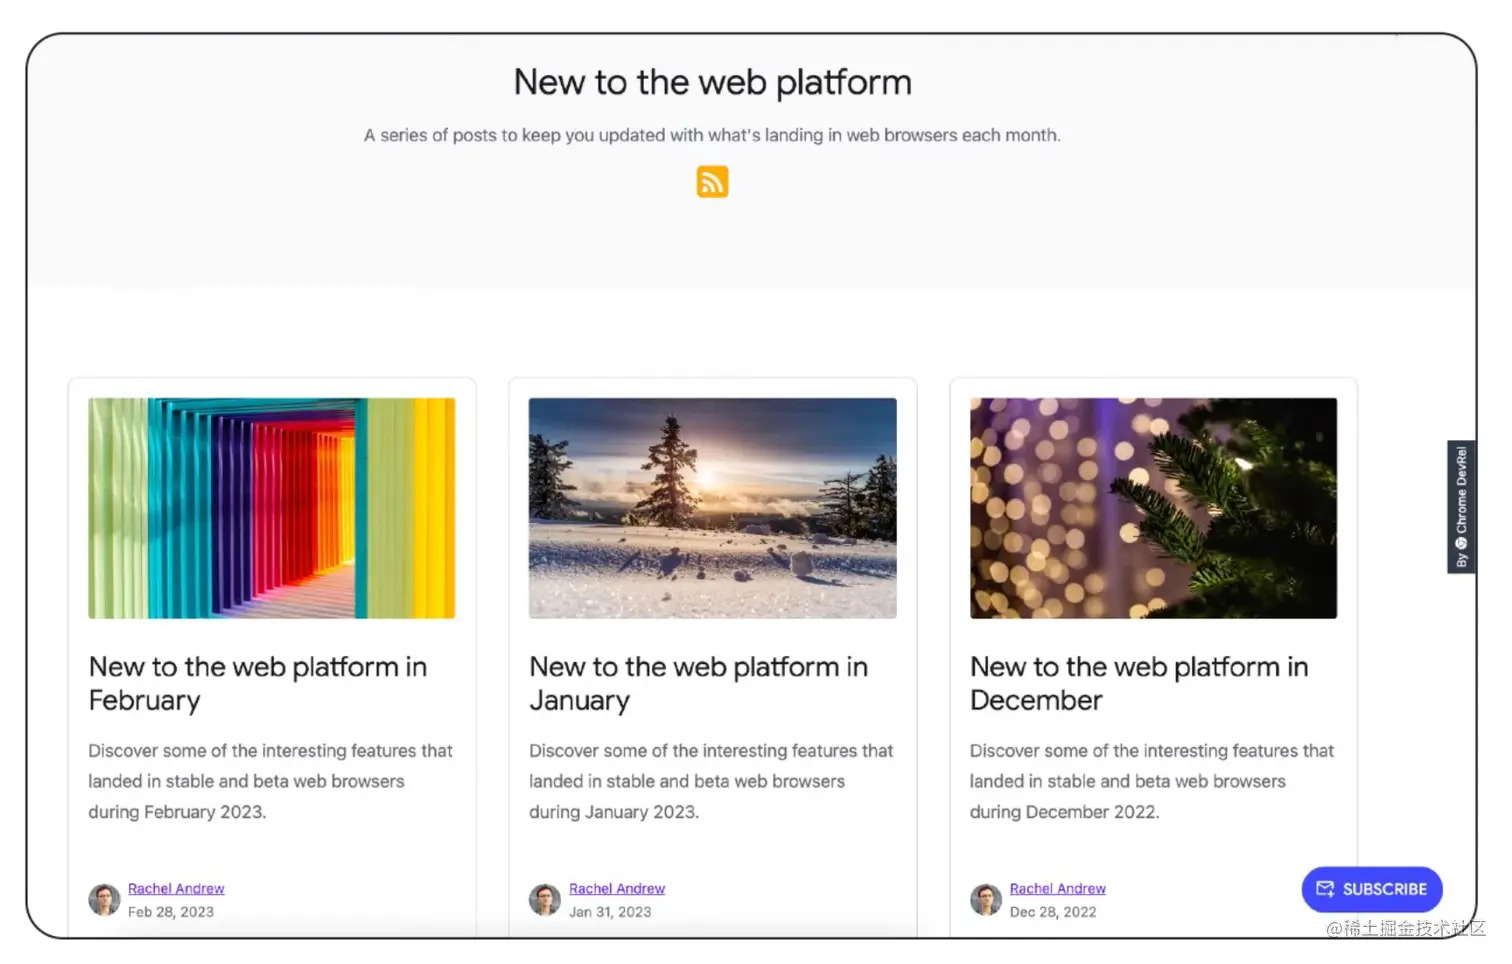Click Rachel Andrew's avatar on the February post
Image resolution: width=1512 pixels, height=964 pixels.
point(104,900)
